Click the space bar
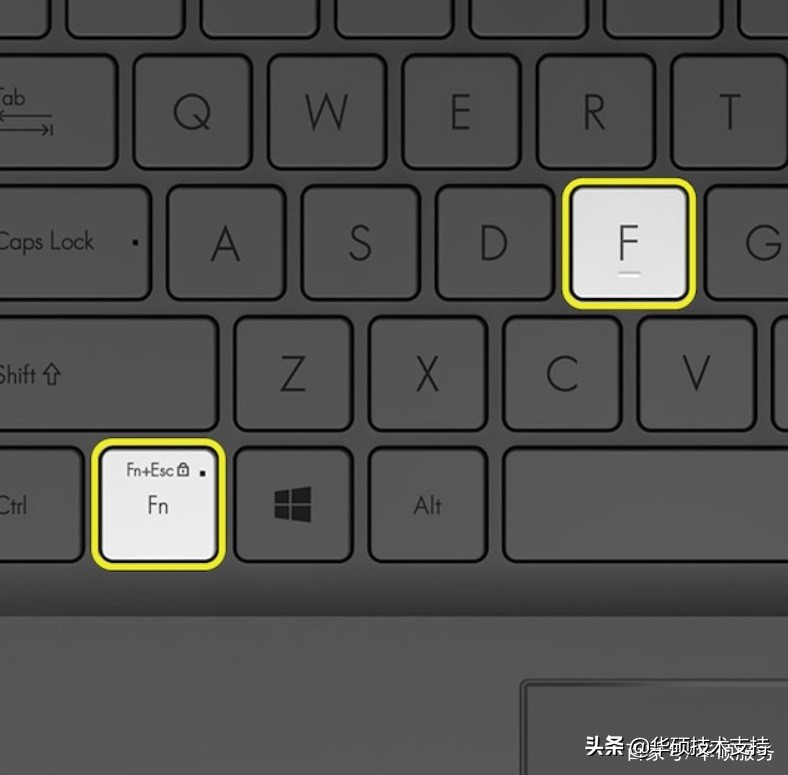 pos(645,504)
